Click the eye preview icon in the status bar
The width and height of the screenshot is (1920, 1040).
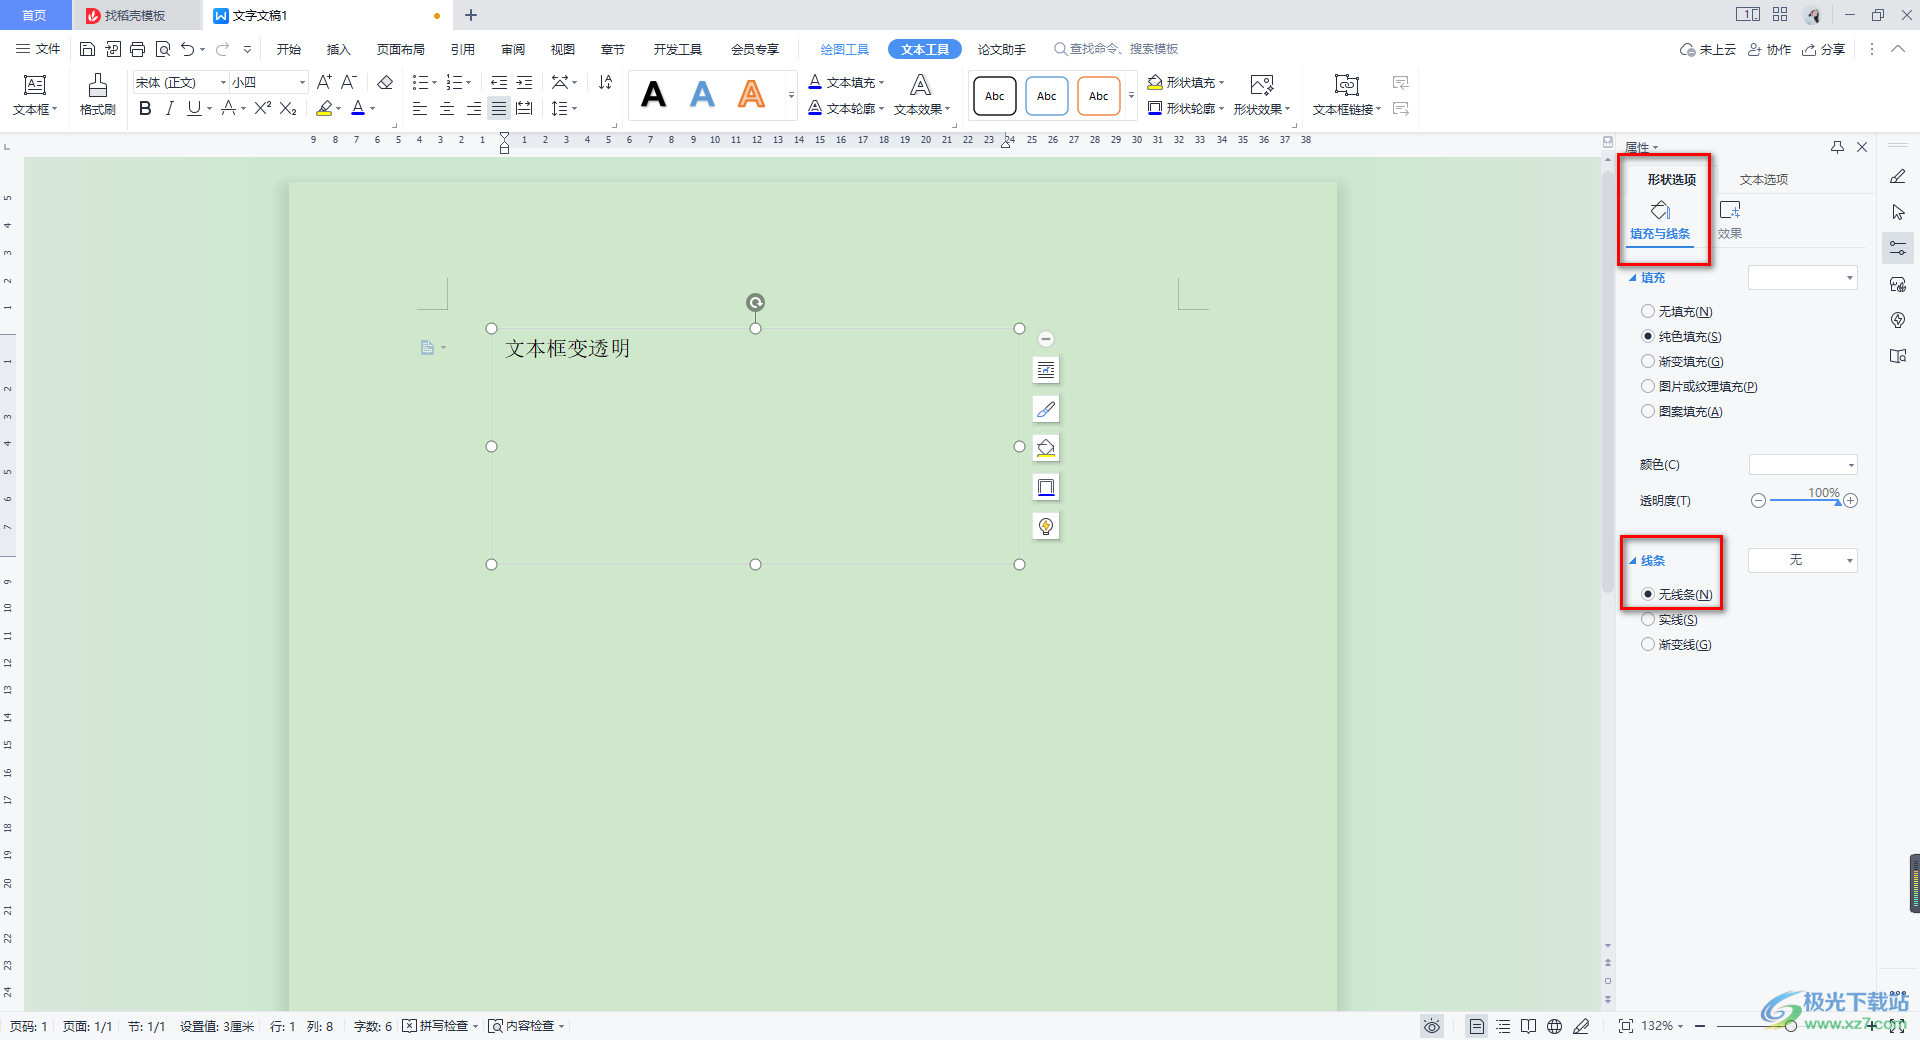(1432, 1025)
